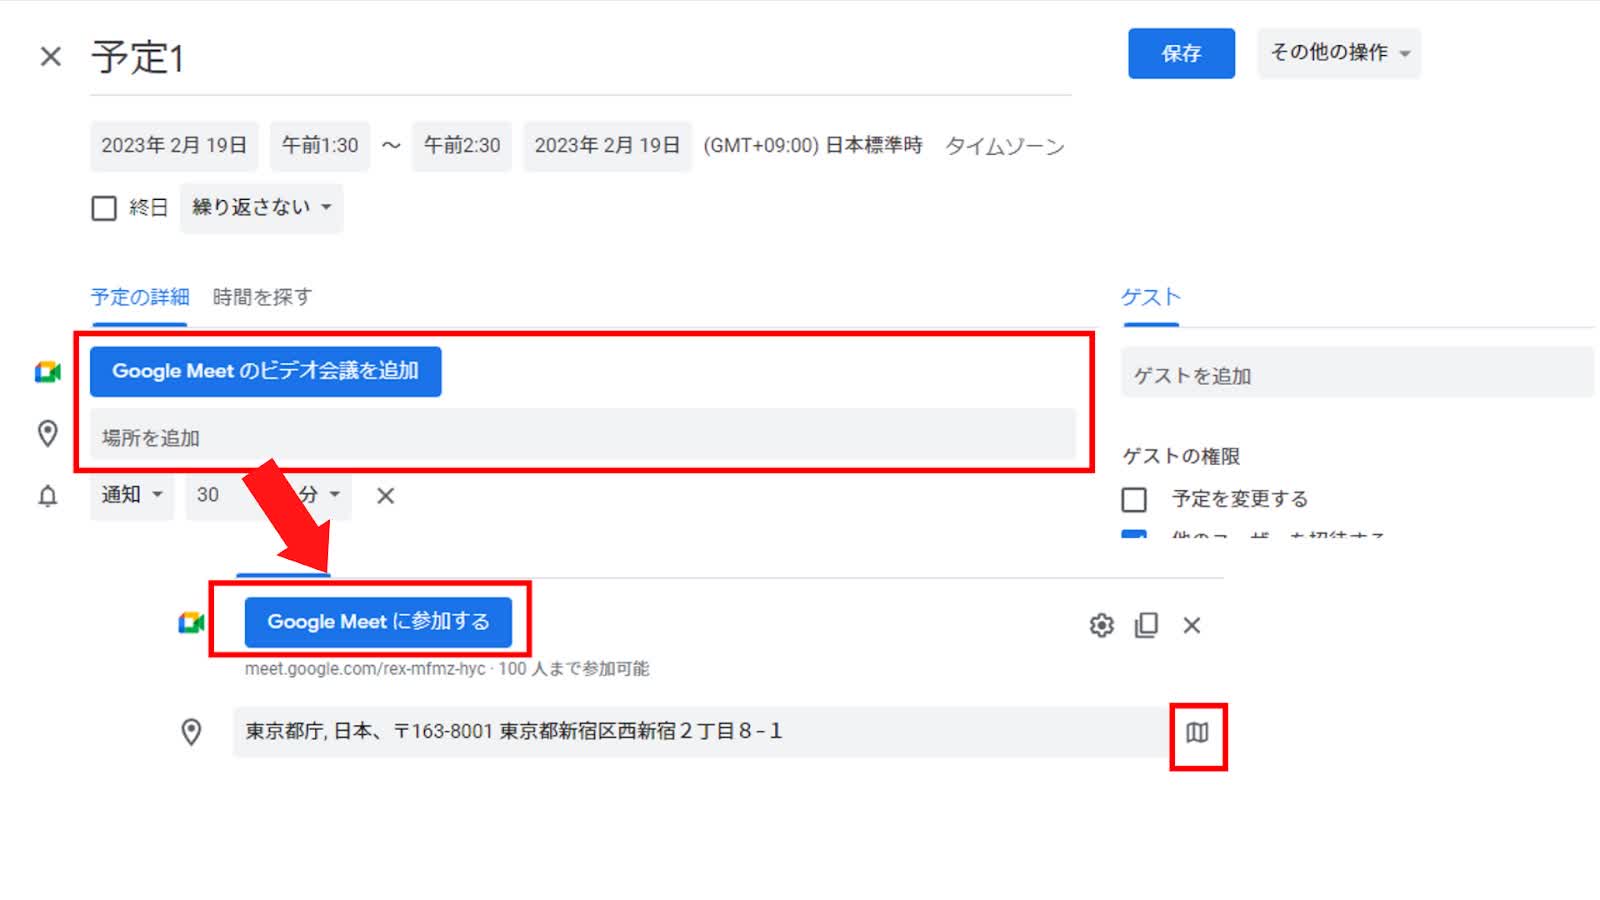Copy the Meet conference info icon
The image size is (1600, 900).
click(x=1146, y=625)
